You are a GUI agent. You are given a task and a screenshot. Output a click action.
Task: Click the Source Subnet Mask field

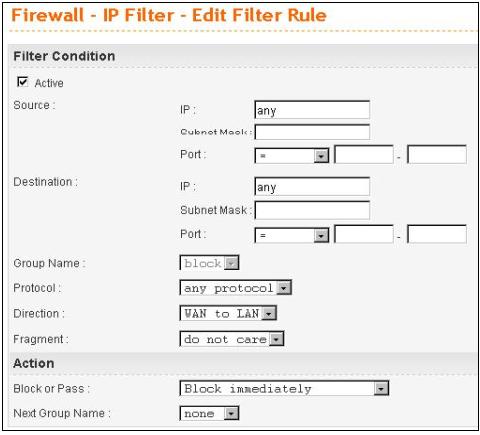pos(312,132)
